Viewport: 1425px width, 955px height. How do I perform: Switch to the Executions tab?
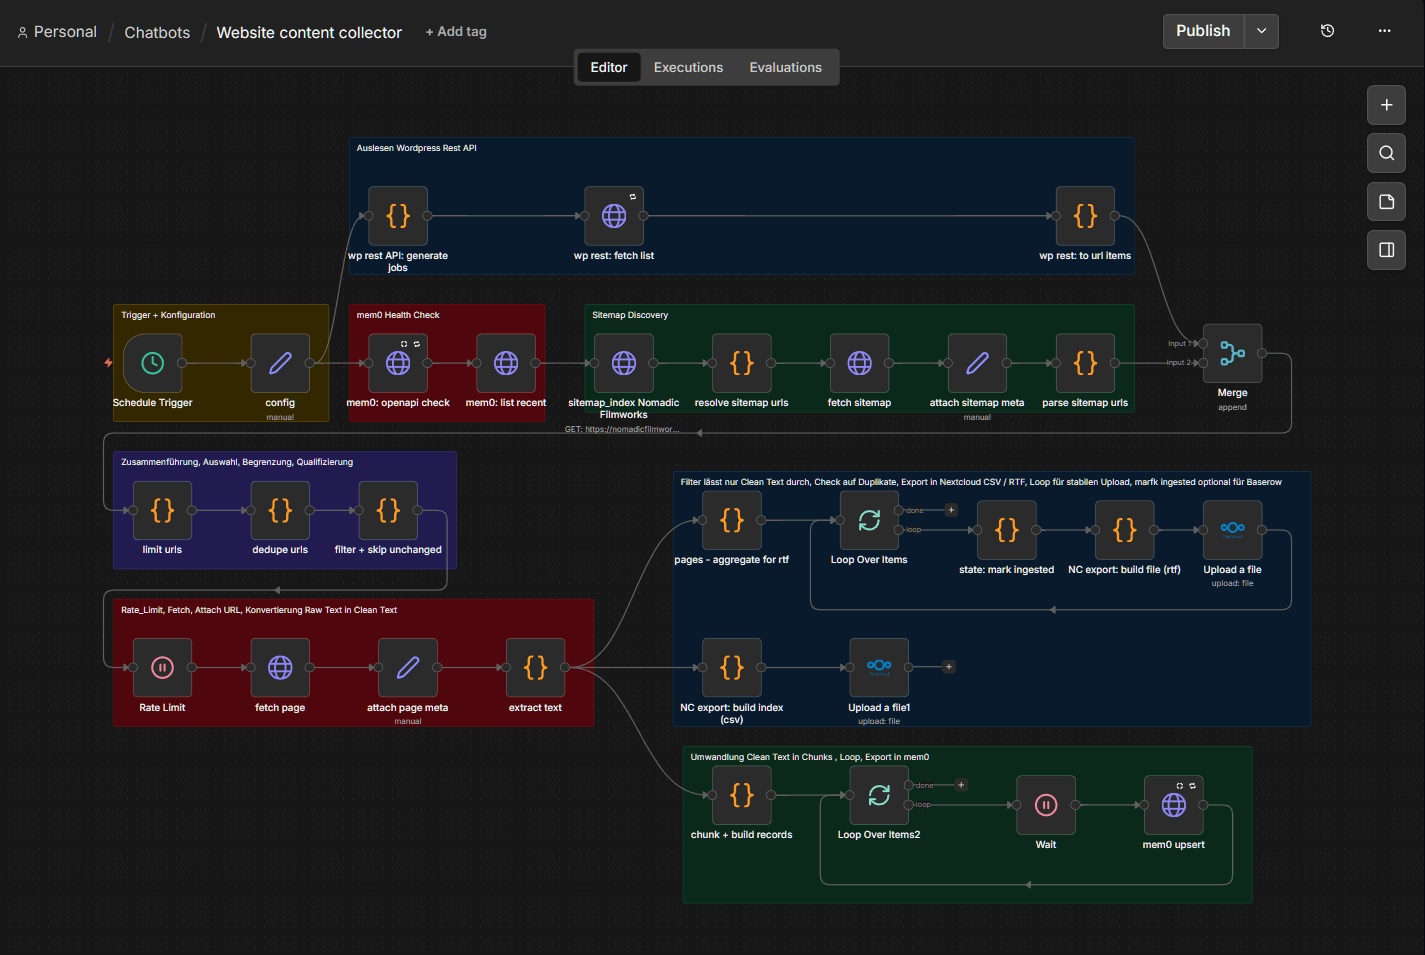point(688,67)
